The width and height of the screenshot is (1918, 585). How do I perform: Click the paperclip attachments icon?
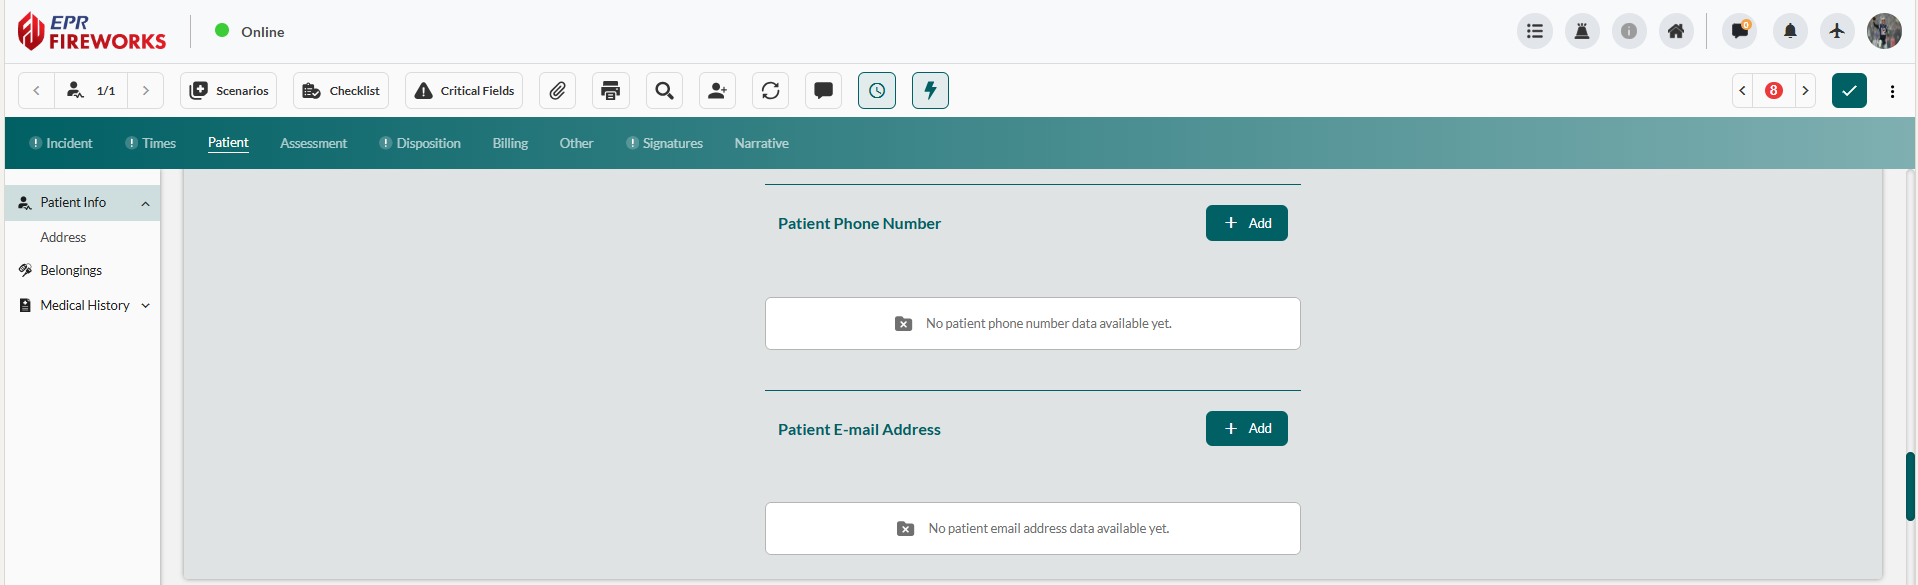click(557, 91)
